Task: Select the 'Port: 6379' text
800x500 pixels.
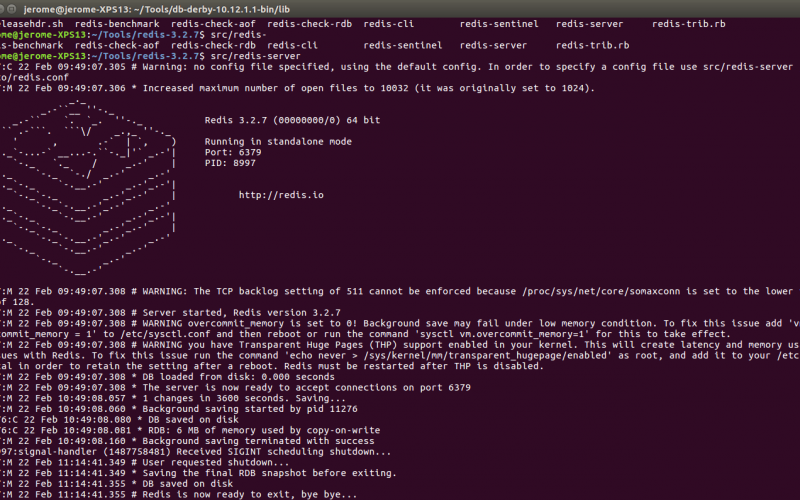Action: coord(233,152)
